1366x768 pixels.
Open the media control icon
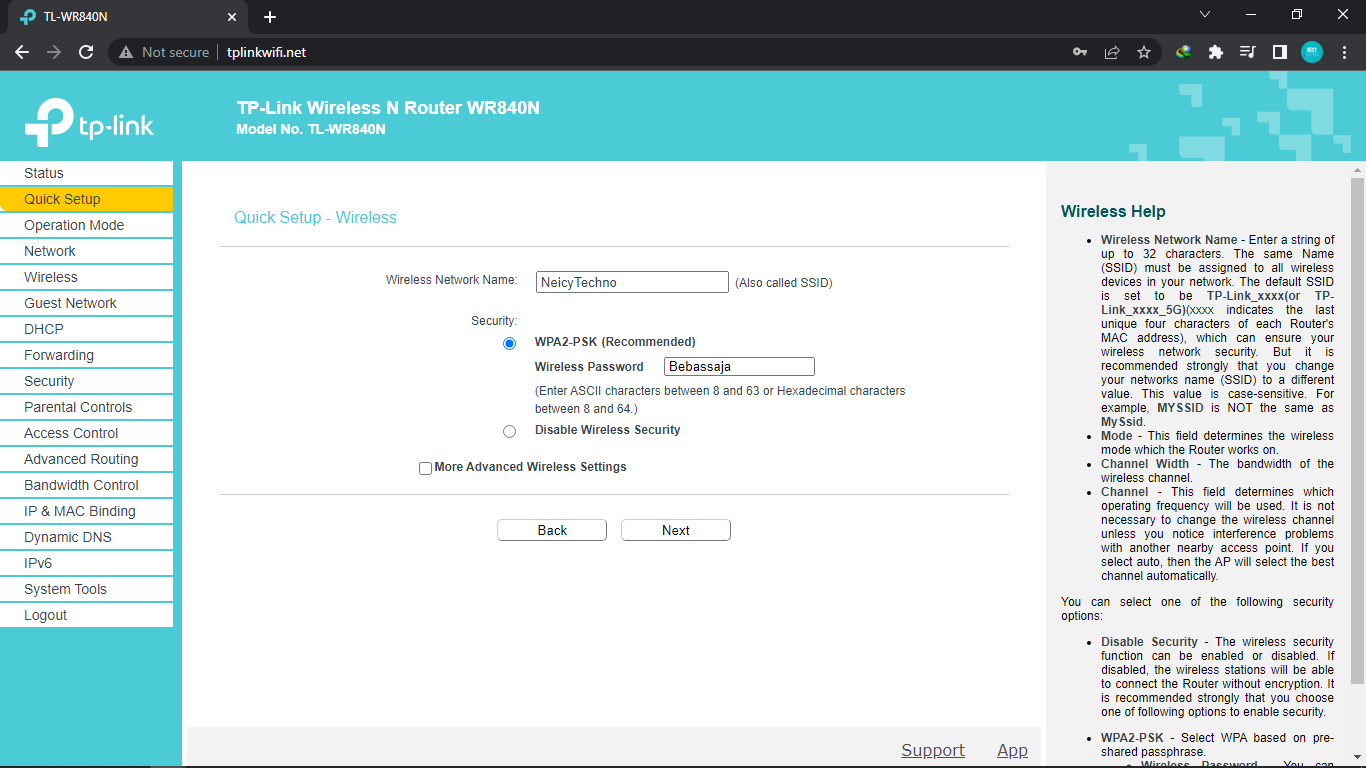coord(1247,52)
